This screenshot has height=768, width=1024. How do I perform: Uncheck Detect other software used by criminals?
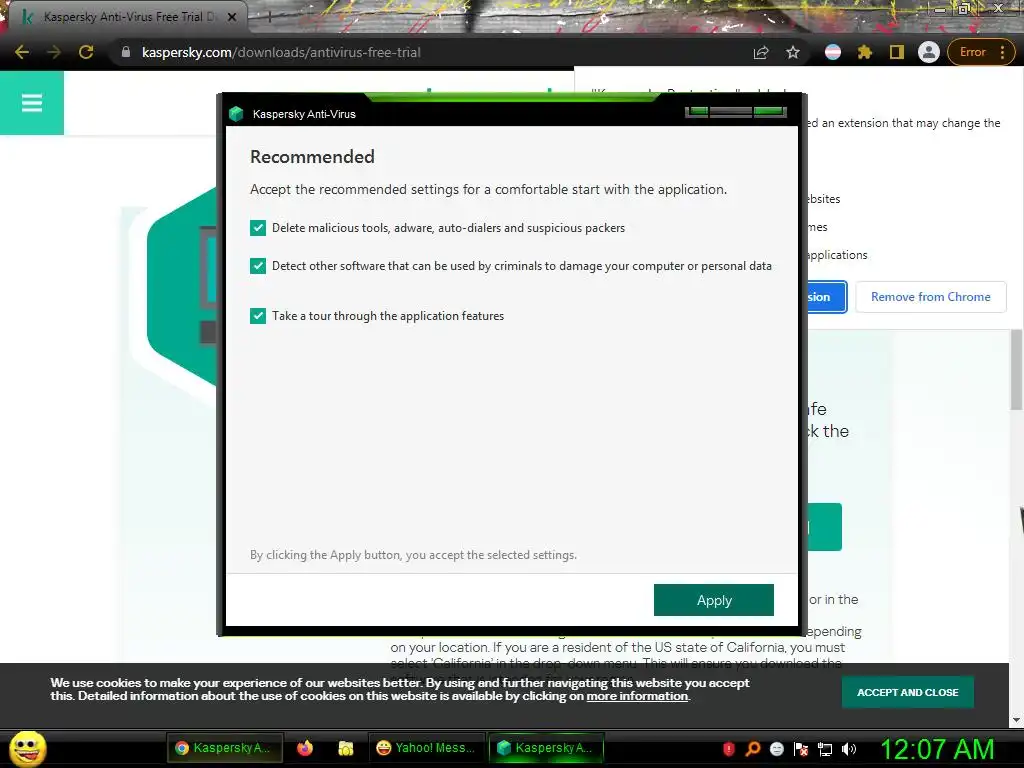click(x=258, y=266)
